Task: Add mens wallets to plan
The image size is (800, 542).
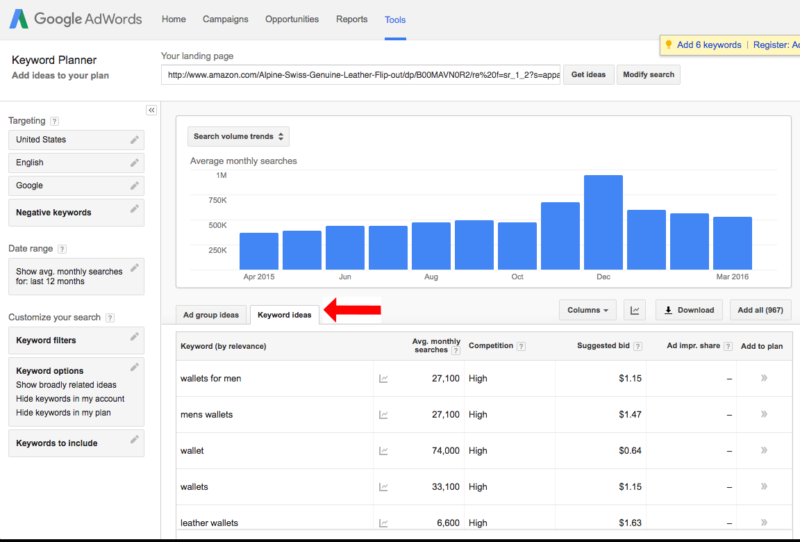Action: pos(764,414)
